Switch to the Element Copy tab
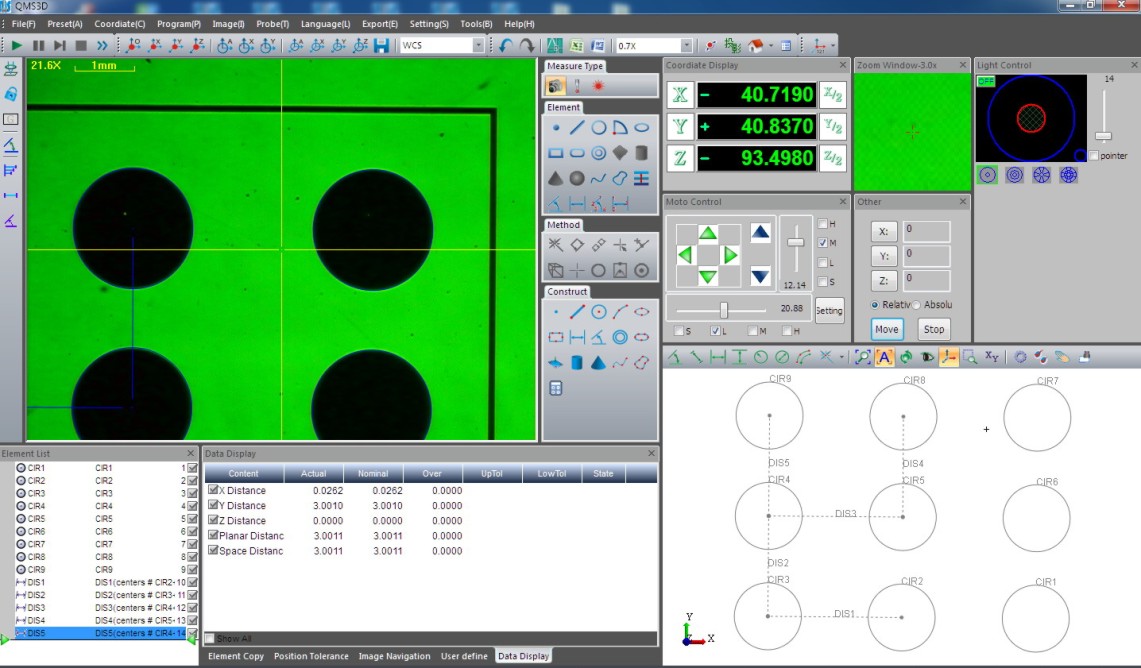1141x668 pixels. click(x=236, y=656)
